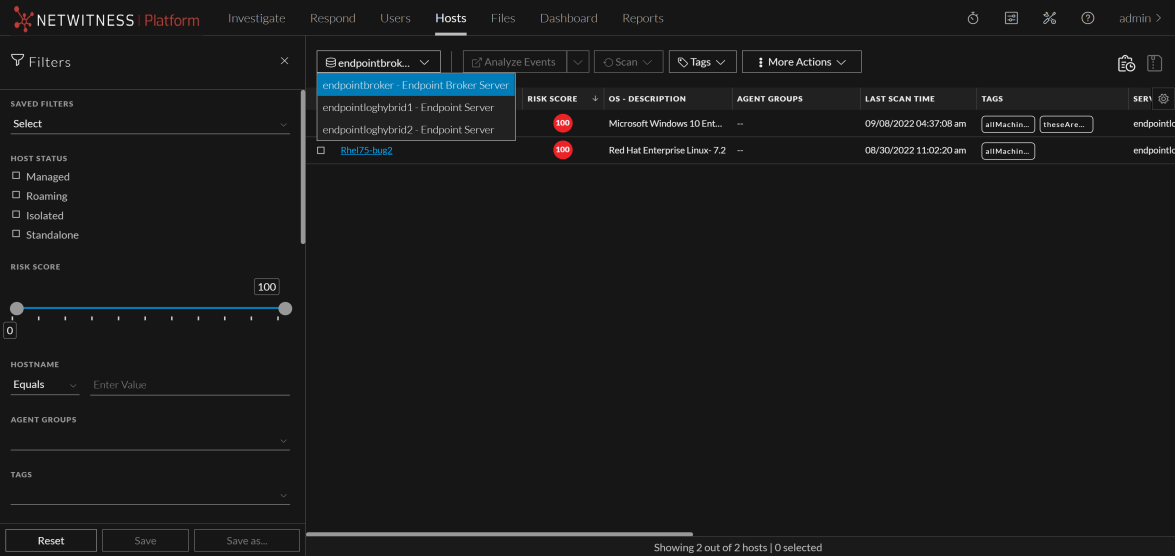Switch to the Users tab
This screenshot has height=556, width=1175.
pos(395,18)
